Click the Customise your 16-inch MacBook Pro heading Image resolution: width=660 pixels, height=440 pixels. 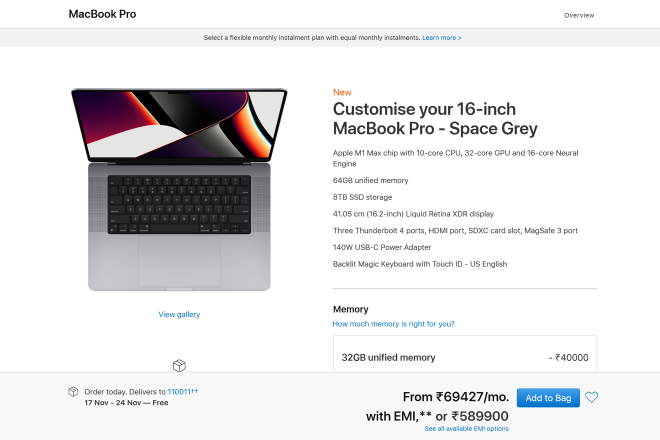(x=435, y=119)
